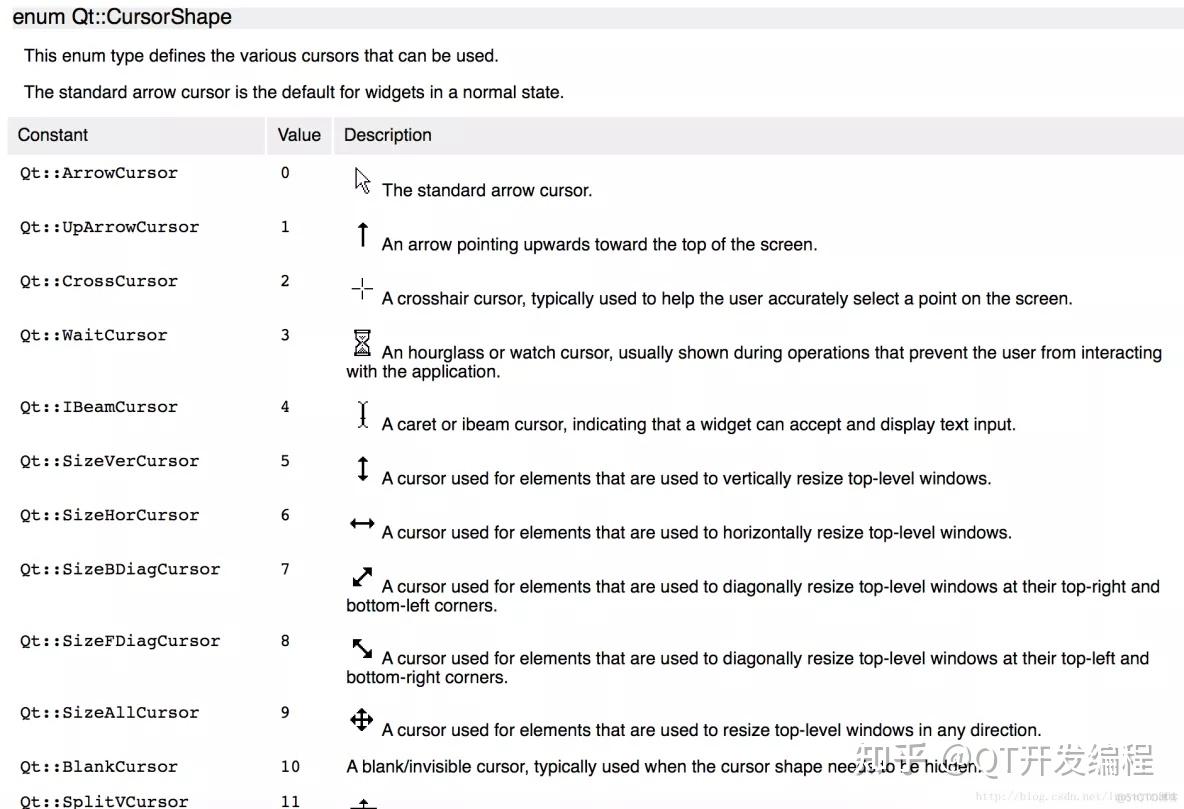Click the I-beam cursor icon
1184x809 pixels.
[363, 415]
